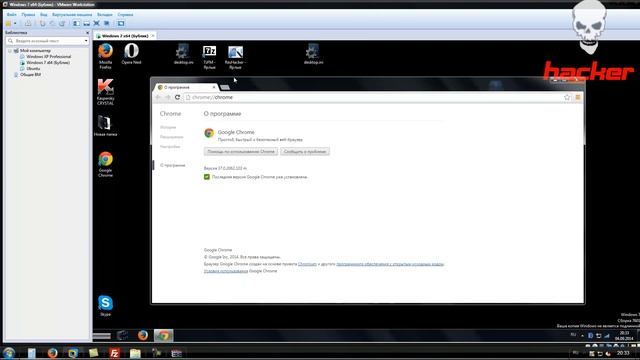This screenshot has height=360, width=640.
Task: Click Chrome's forward navigation arrow
Action: click(x=167, y=97)
